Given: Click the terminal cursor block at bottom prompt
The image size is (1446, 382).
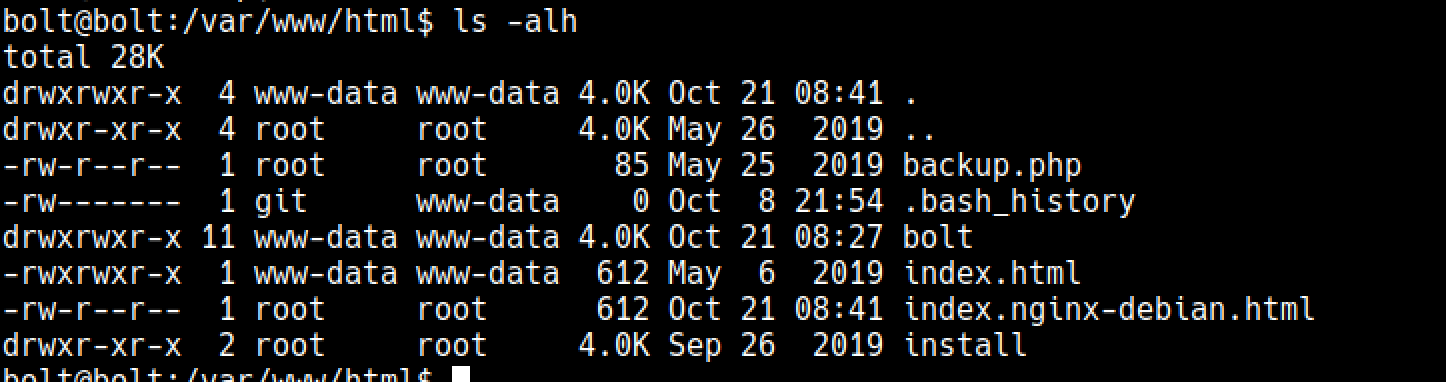Looking at the screenshot, I should pyautogui.click(x=460, y=375).
